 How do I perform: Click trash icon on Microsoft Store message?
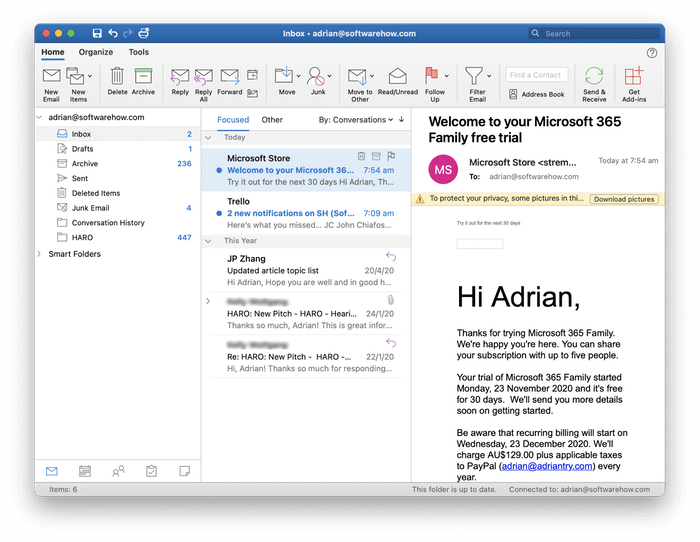(361, 156)
